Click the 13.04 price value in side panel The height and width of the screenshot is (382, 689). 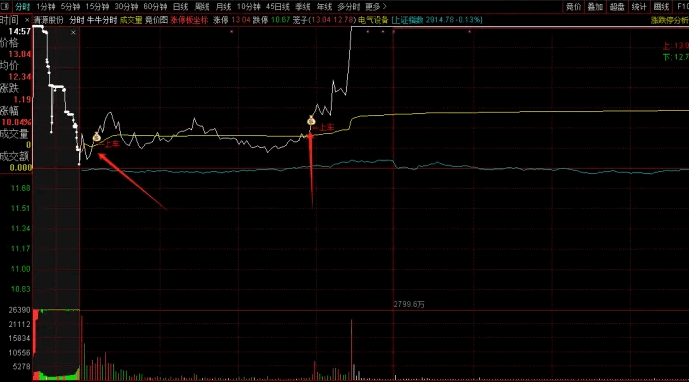pos(20,55)
